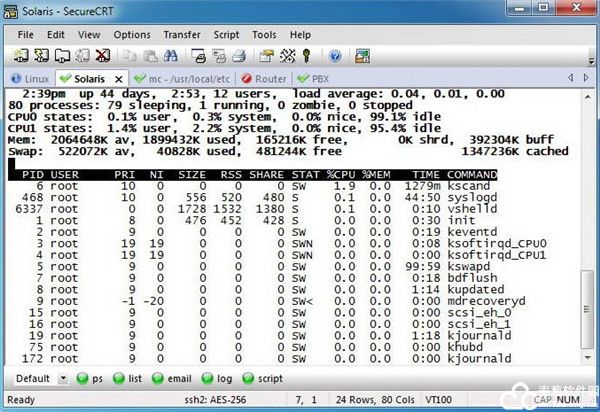Open the Default button bar dropdown
This screenshot has width=600, height=412.
pyautogui.click(x=63, y=379)
